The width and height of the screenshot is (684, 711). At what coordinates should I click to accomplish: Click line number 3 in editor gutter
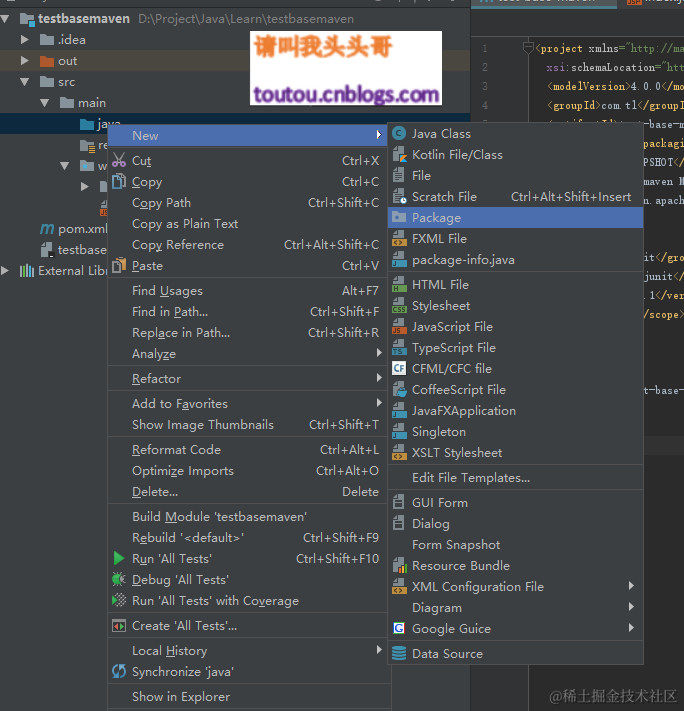[485, 86]
